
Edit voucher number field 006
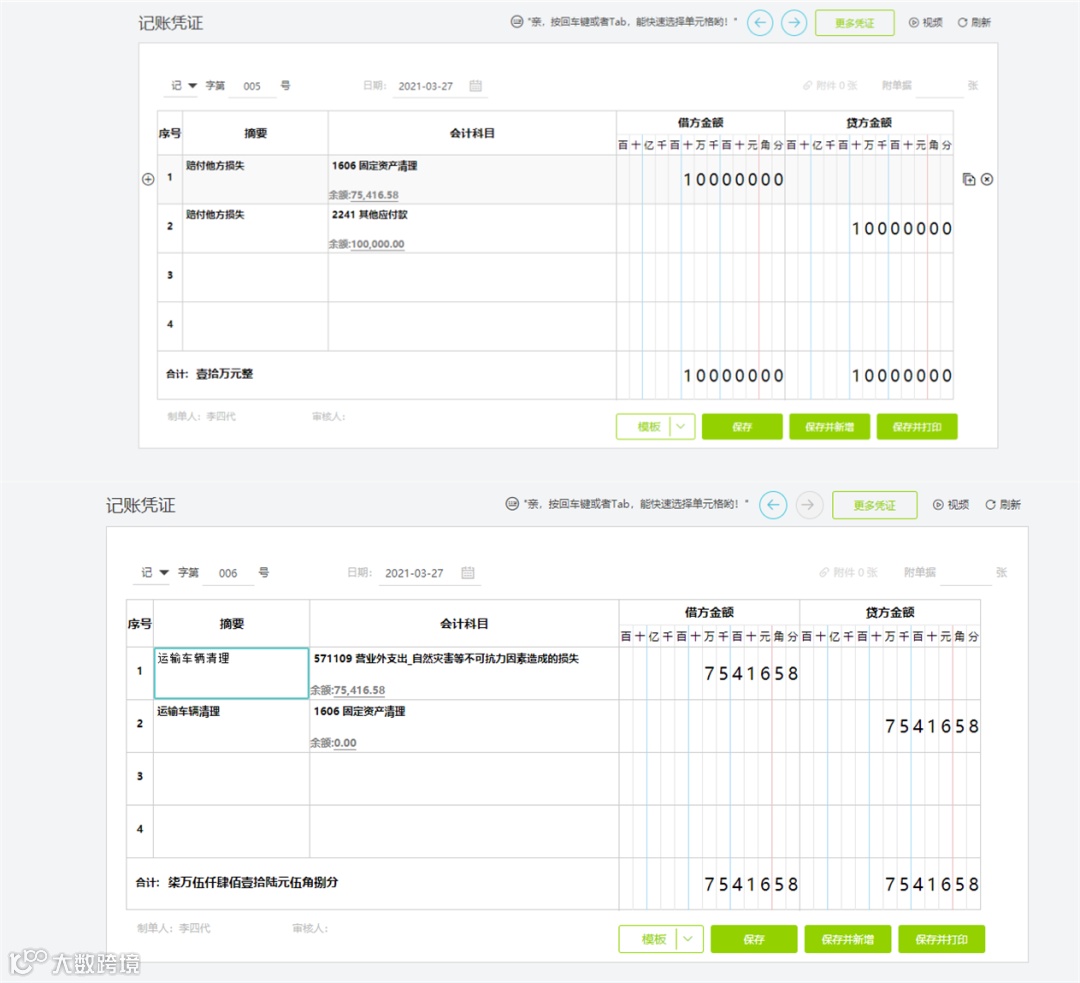229,573
